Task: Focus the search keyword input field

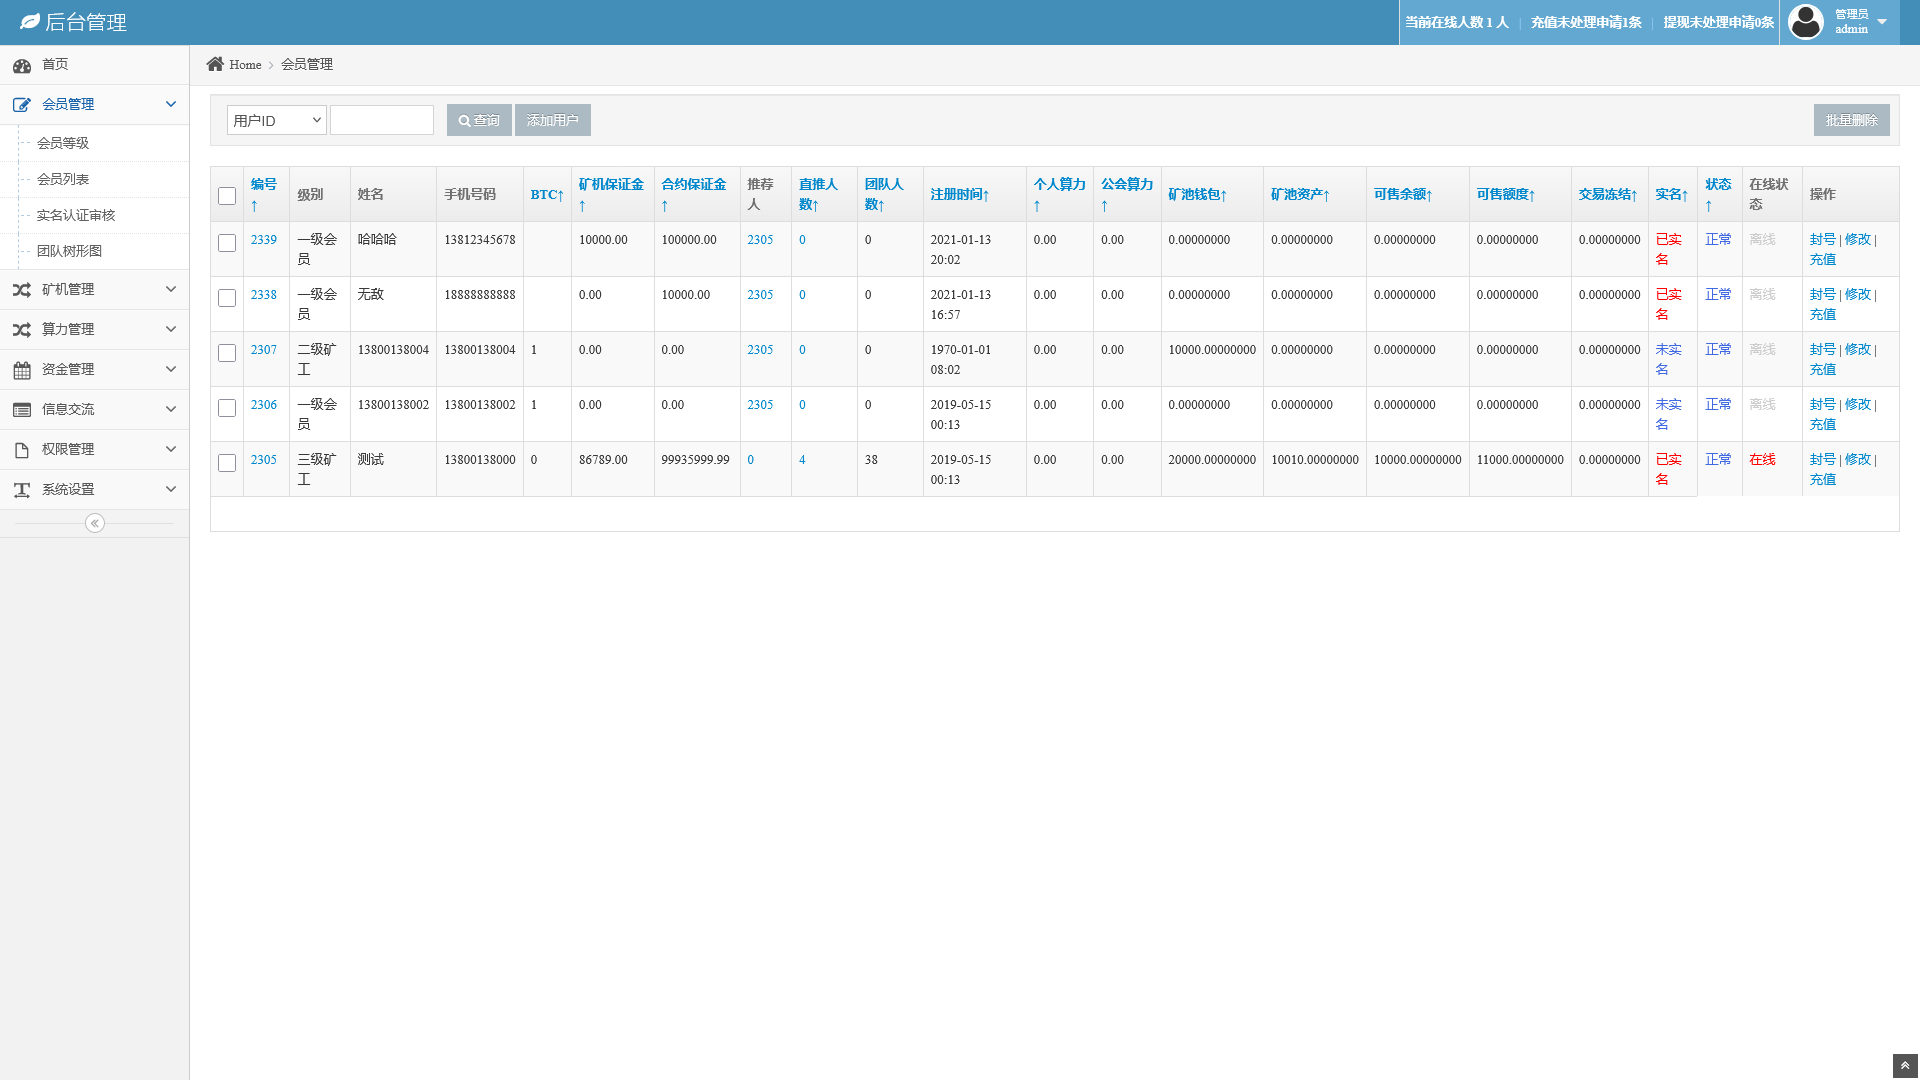Action: 382,120
